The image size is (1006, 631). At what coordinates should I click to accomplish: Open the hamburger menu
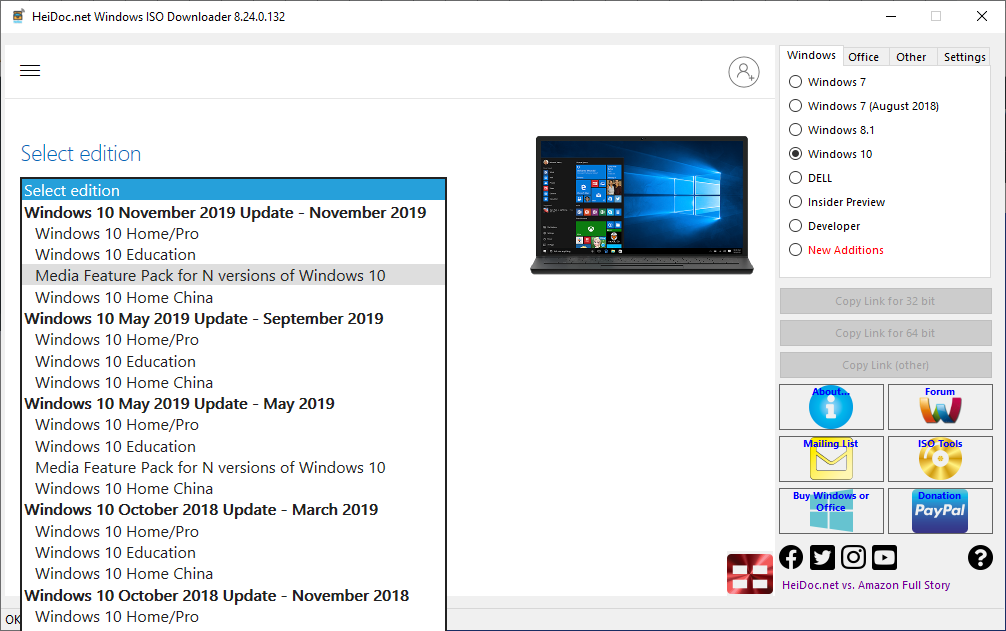(30, 71)
